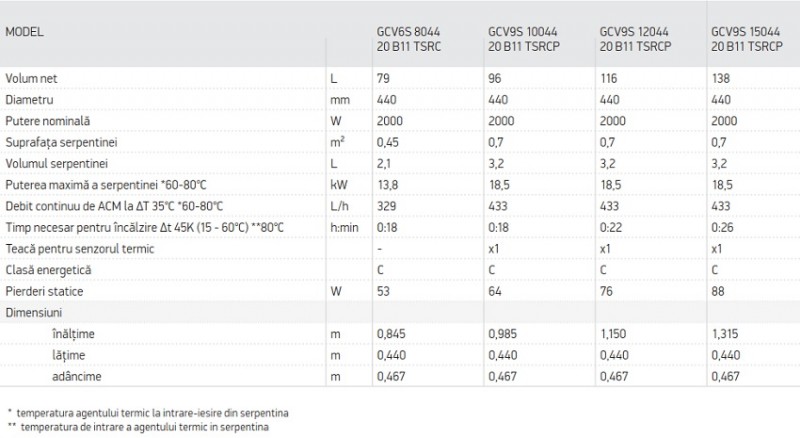Click the Volum net row label
800x438 pixels.
tap(36, 77)
